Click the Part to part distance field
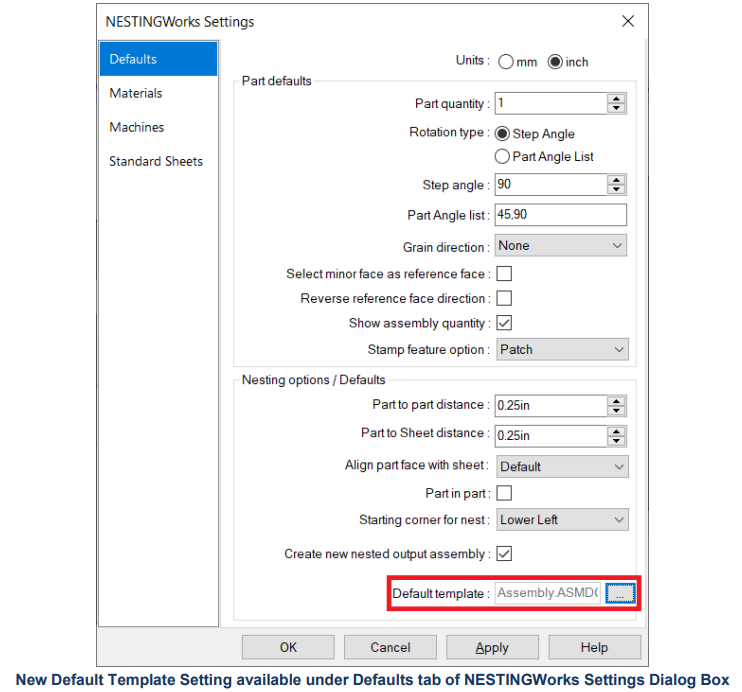 pyautogui.click(x=551, y=406)
